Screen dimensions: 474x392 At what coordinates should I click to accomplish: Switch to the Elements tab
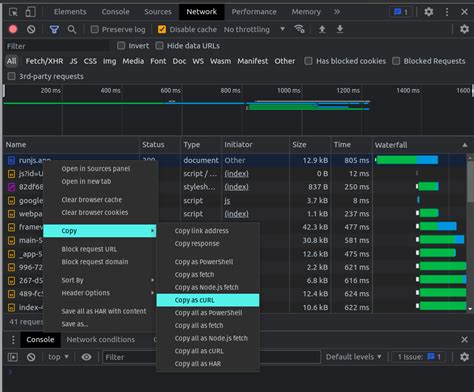pyautogui.click(x=70, y=12)
